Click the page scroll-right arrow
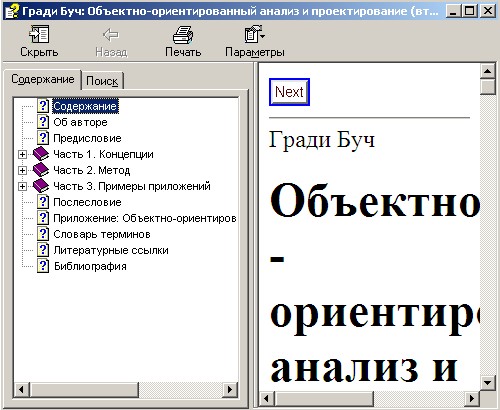The width and height of the screenshot is (500, 410). pyautogui.click(x=472, y=398)
